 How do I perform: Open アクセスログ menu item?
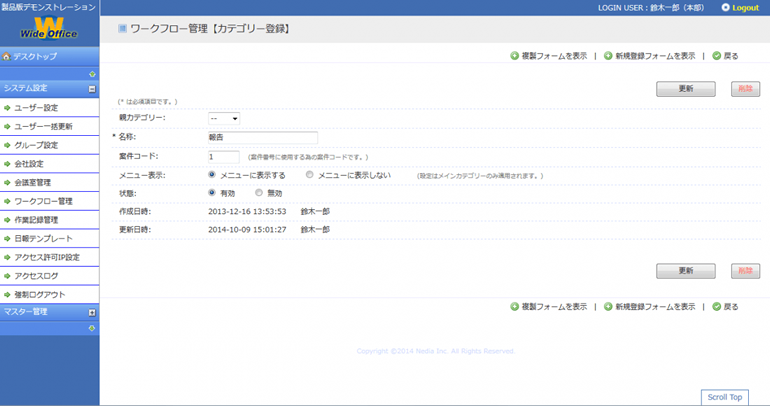49,275
